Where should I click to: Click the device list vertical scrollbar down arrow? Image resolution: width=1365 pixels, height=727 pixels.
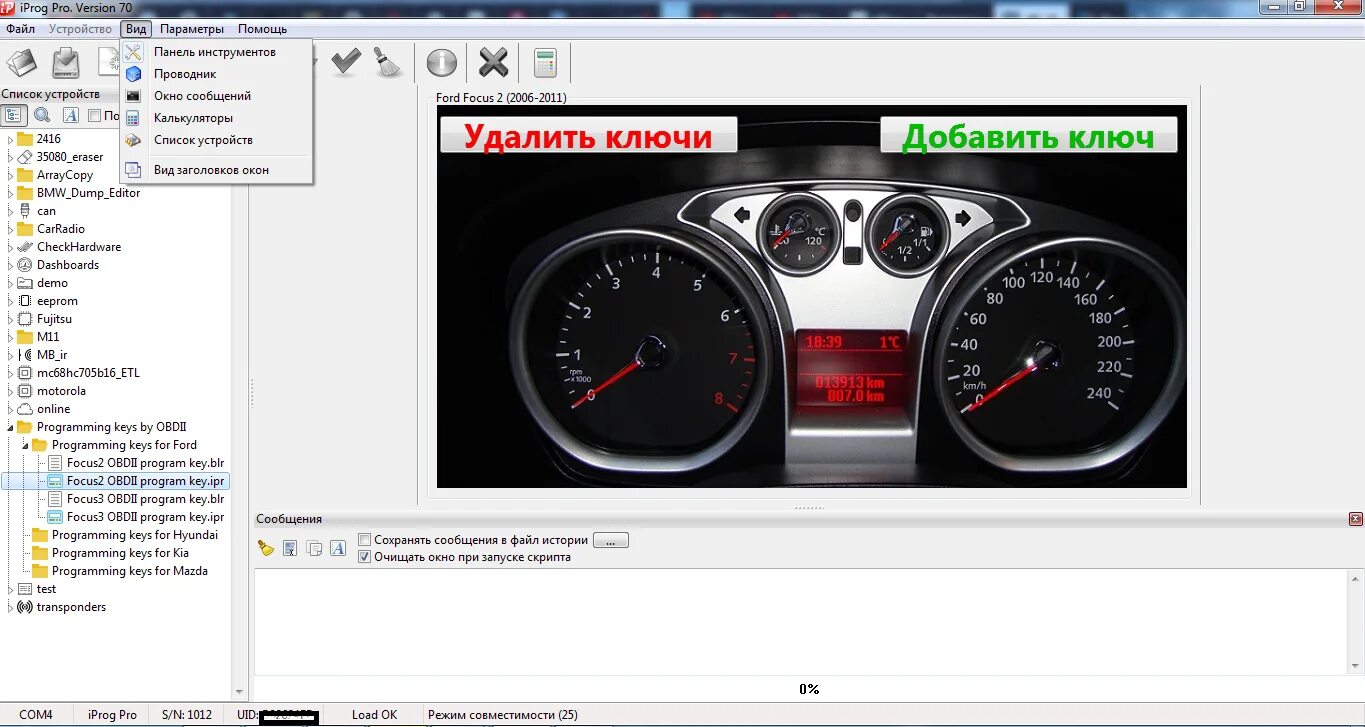coord(239,691)
